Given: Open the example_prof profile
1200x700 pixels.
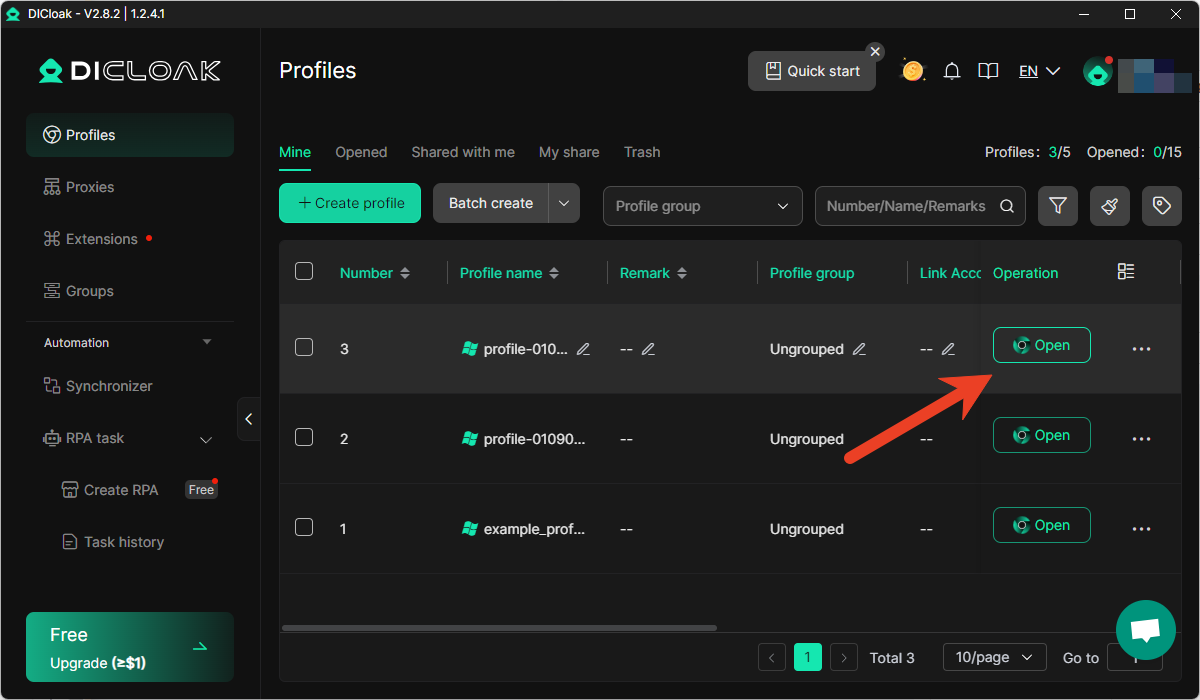Looking at the screenshot, I should (1041, 525).
